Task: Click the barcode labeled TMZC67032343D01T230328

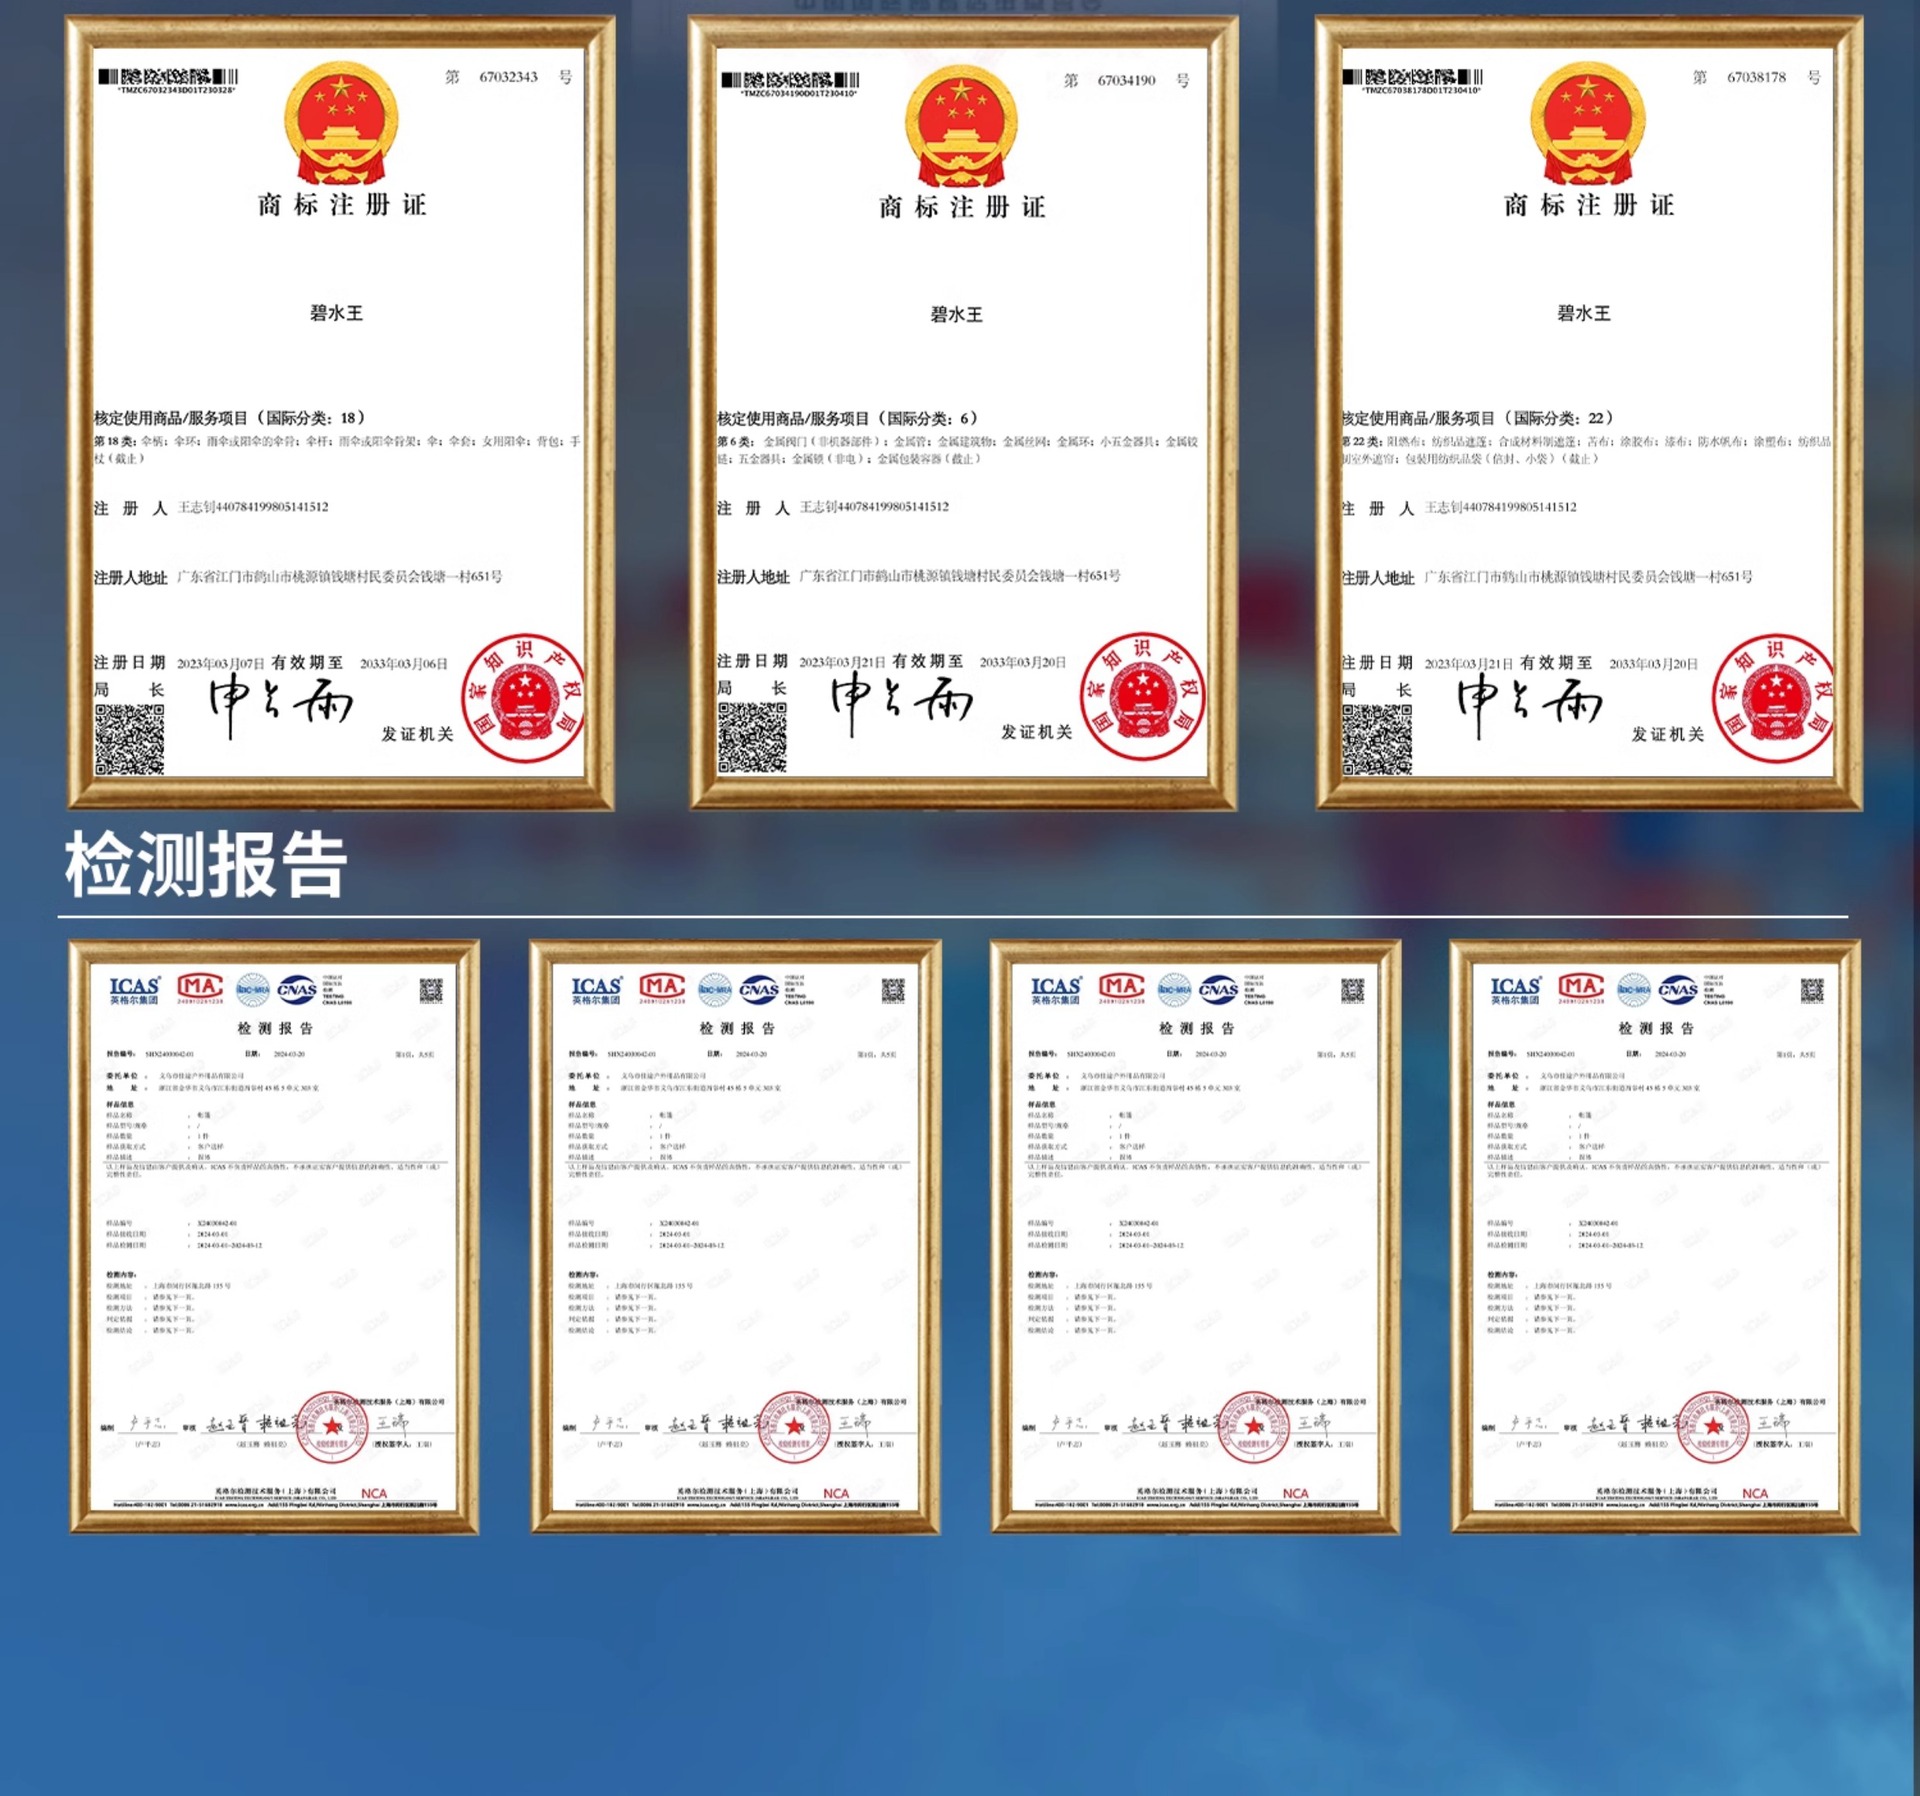Action: coord(168,80)
